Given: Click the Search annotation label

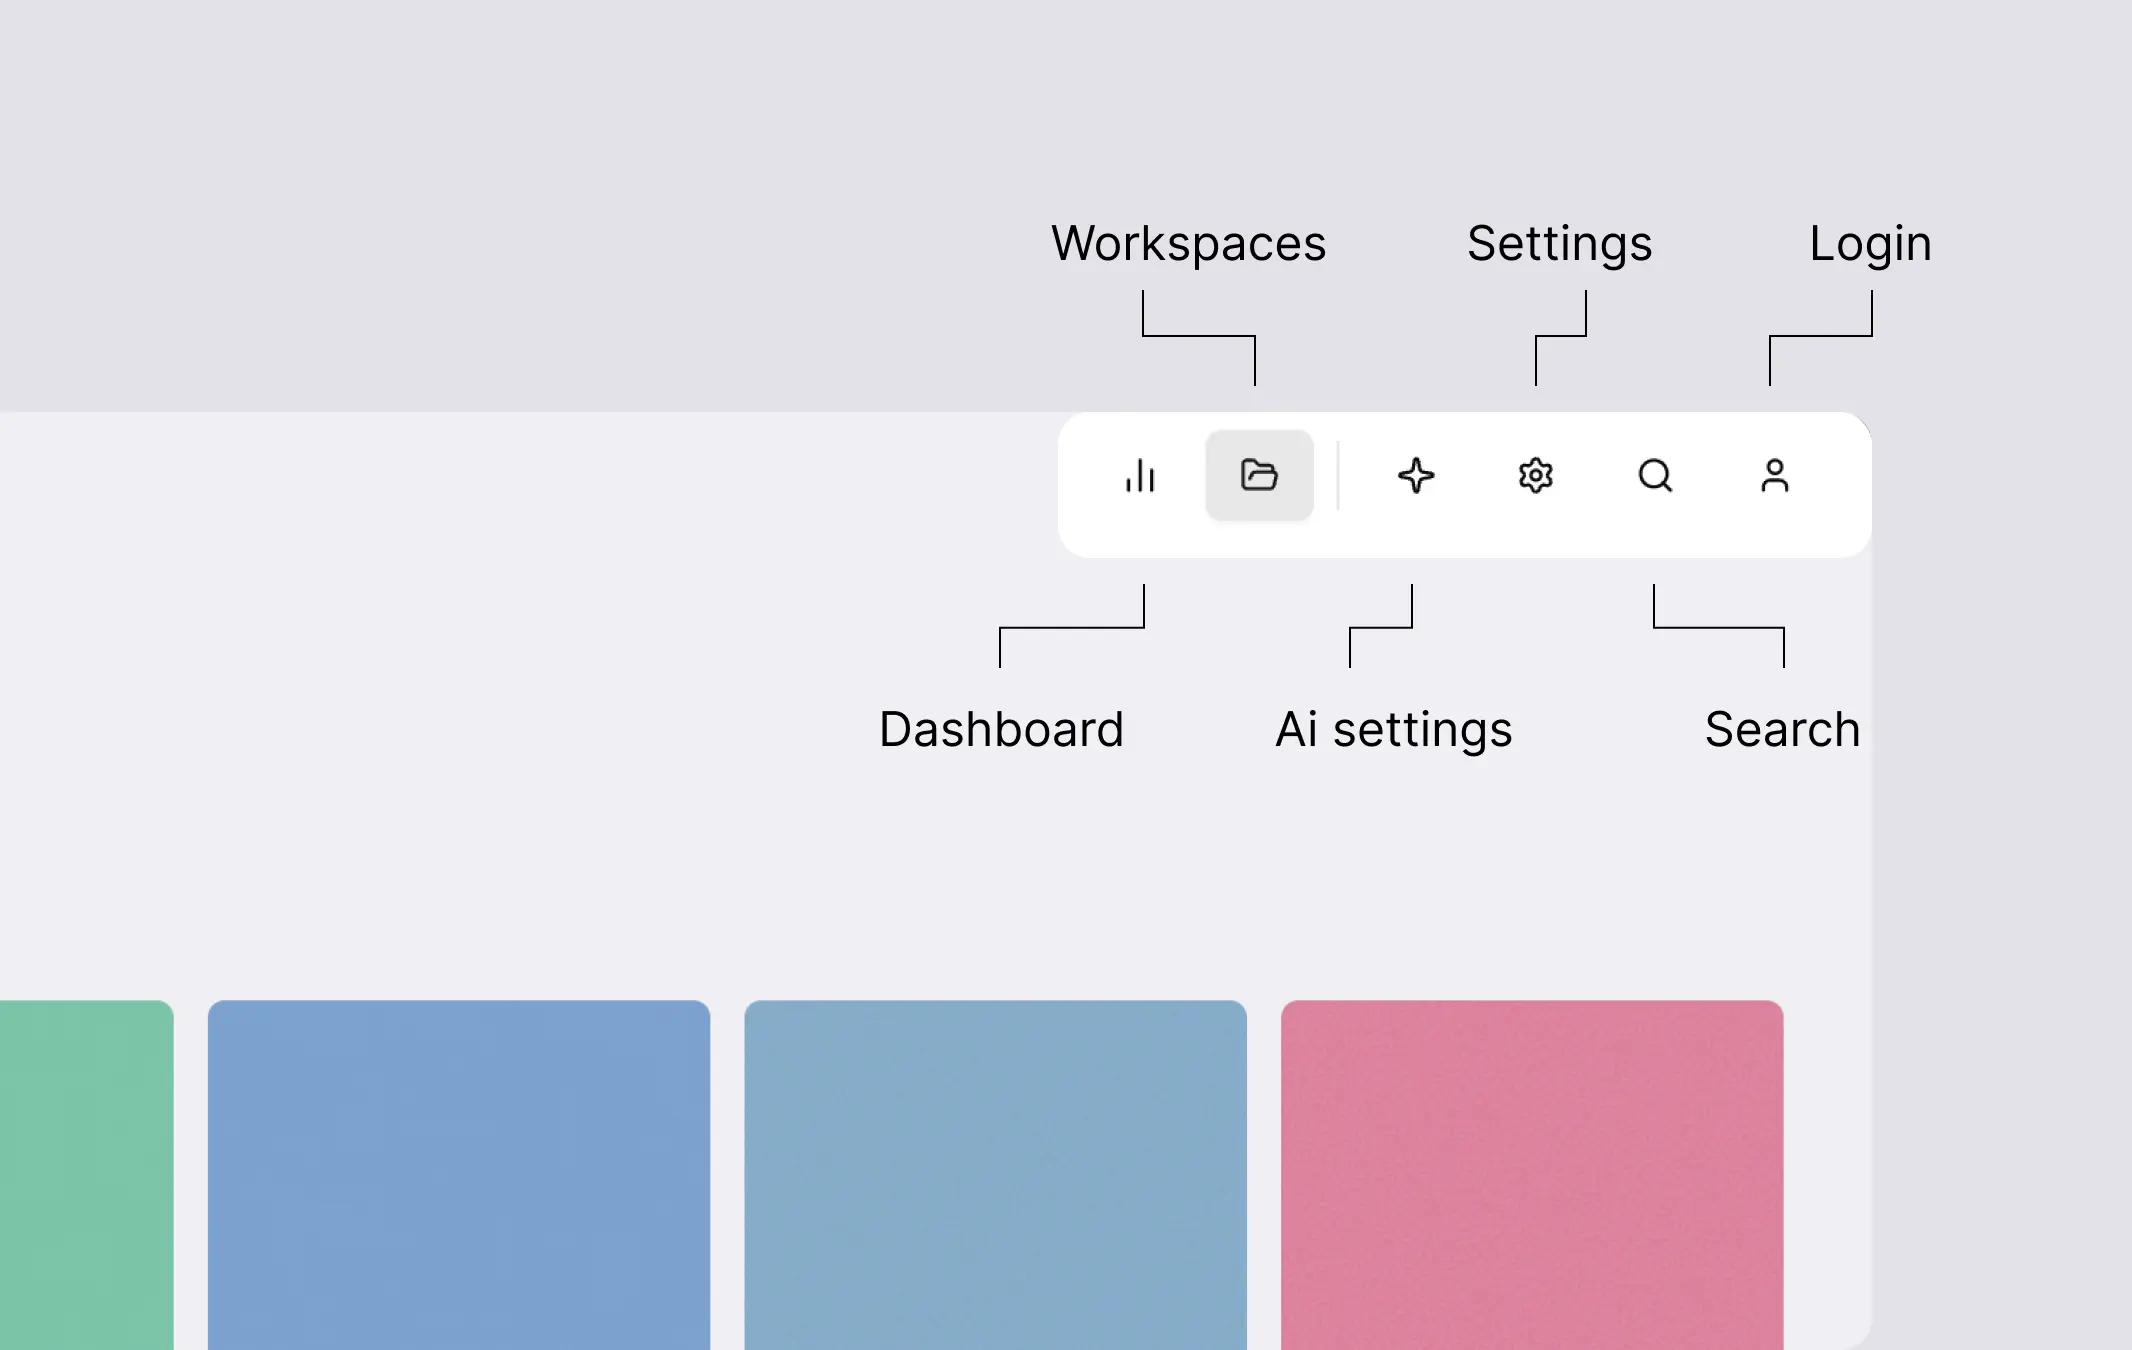Looking at the screenshot, I should point(1783,729).
